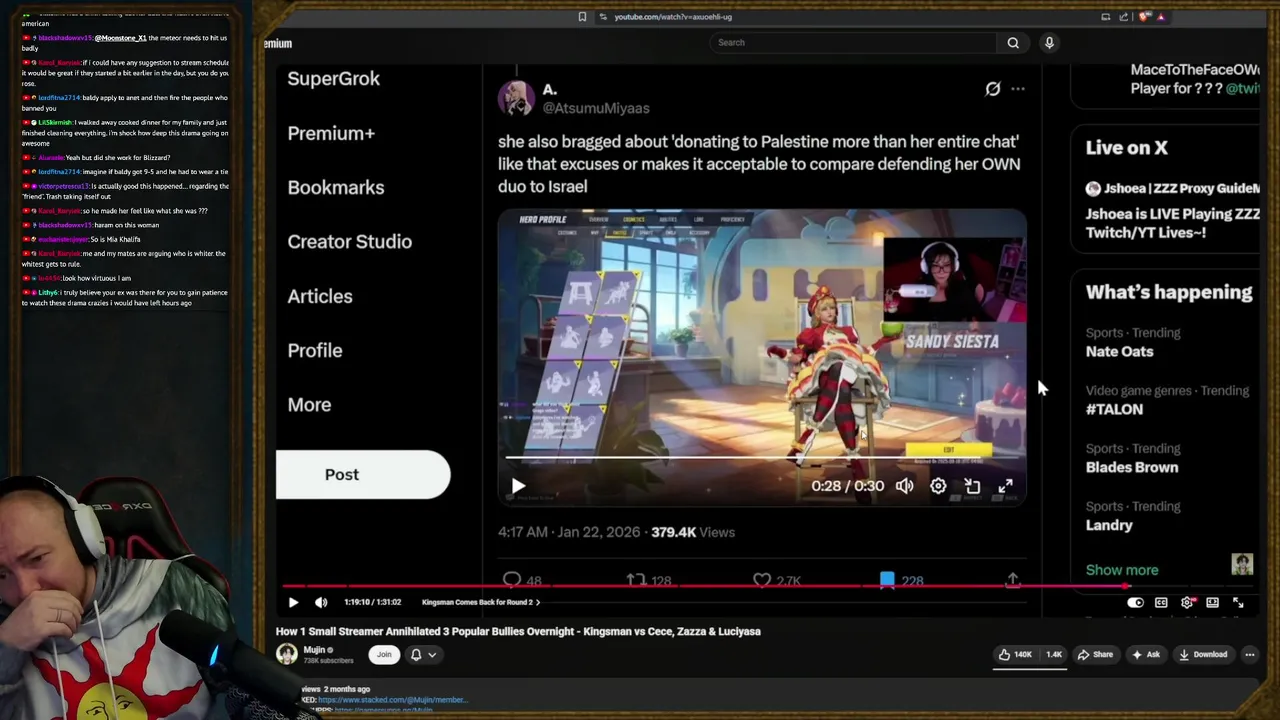Open the tweet's three-dots more menu
The width and height of the screenshot is (1280, 720).
[x=1018, y=89]
